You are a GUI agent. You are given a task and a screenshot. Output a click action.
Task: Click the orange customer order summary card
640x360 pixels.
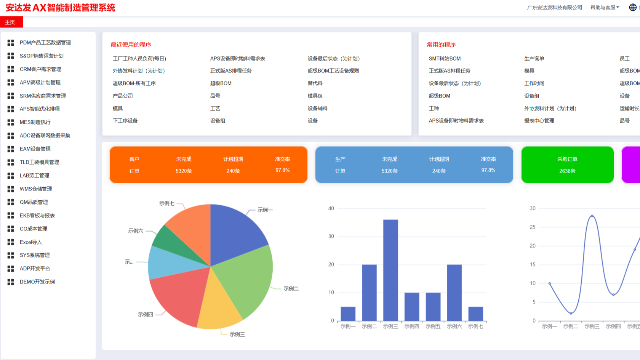[209, 164]
